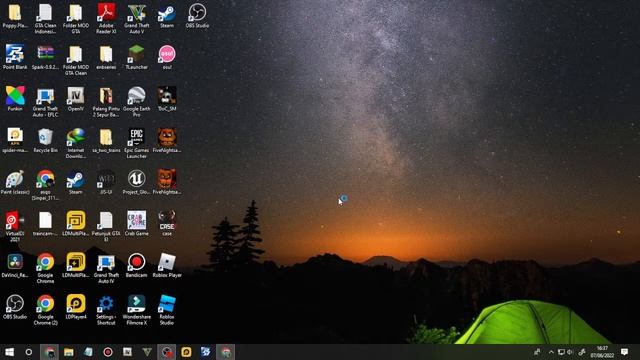Image resolution: width=640 pixels, height=360 pixels.
Task: Open OBS Studio shortcut beside top-row Steam
Action: point(197,16)
